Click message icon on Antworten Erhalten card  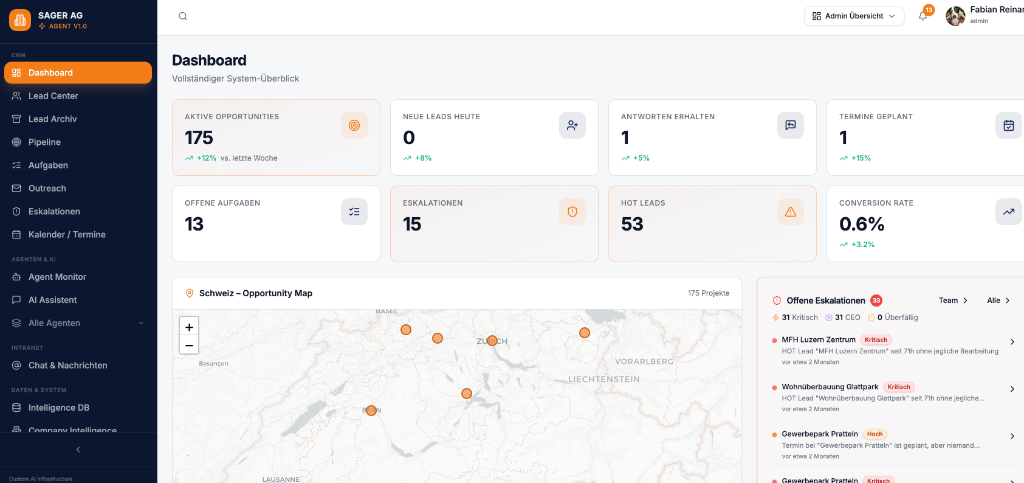click(x=790, y=125)
